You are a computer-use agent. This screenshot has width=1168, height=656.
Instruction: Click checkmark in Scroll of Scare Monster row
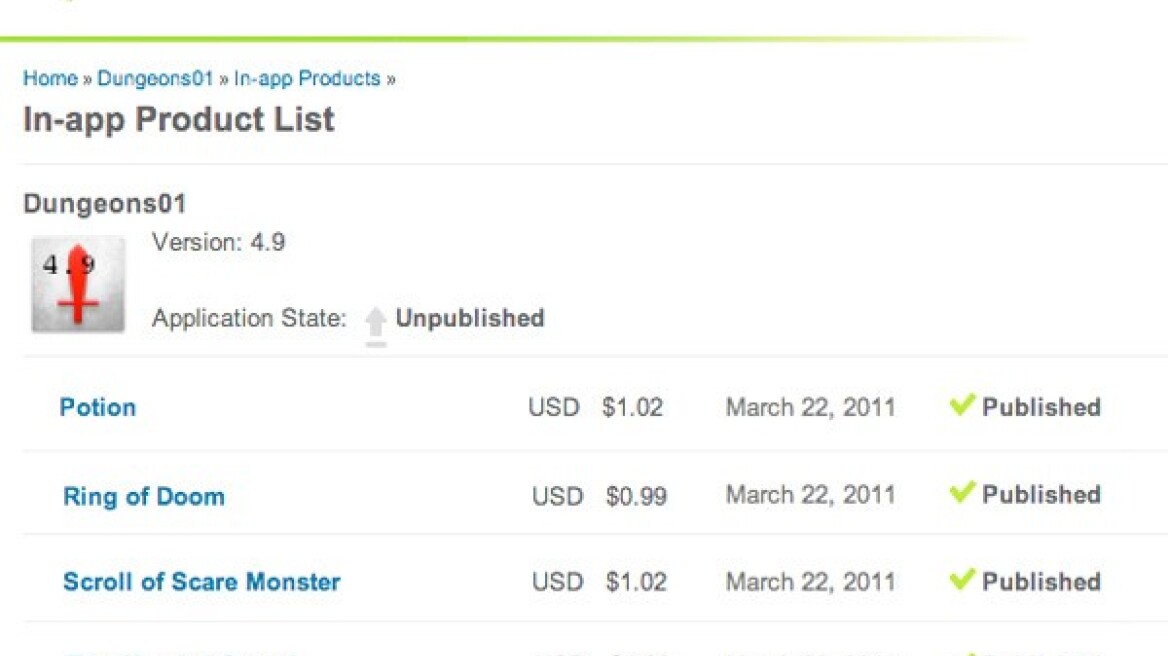click(962, 579)
